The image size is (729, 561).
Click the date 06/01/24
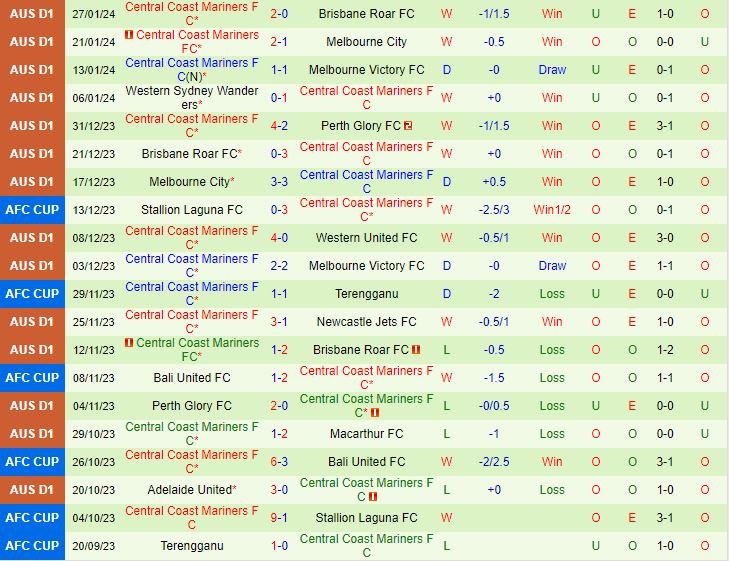[x=93, y=98]
